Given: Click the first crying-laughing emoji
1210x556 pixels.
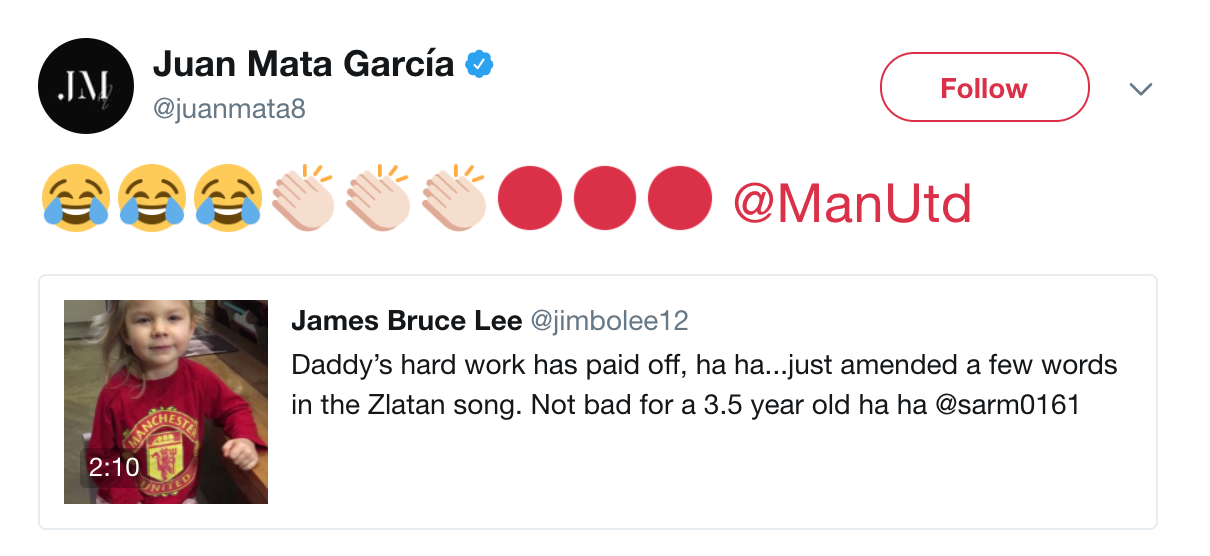Looking at the screenshot, I should (x=76, y=197).
